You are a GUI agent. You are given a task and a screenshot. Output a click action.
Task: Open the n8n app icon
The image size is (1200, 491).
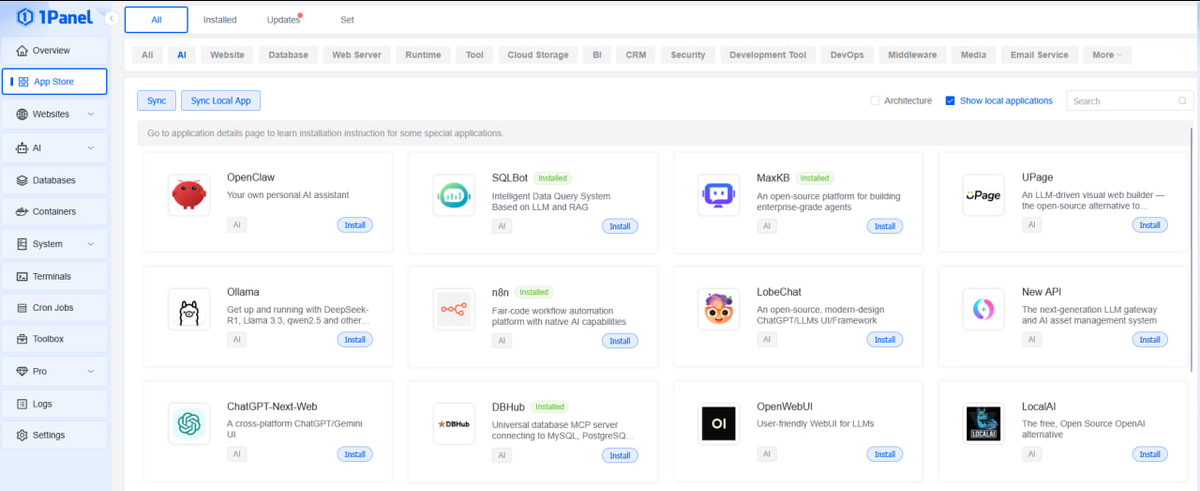pyautogui.click(x=454, y=310)
